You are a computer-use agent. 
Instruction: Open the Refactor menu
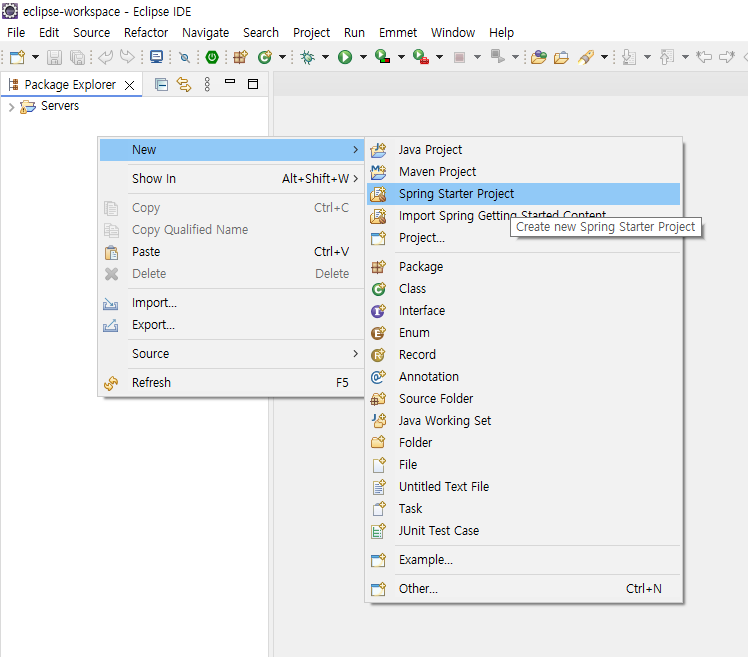point(146,32)
